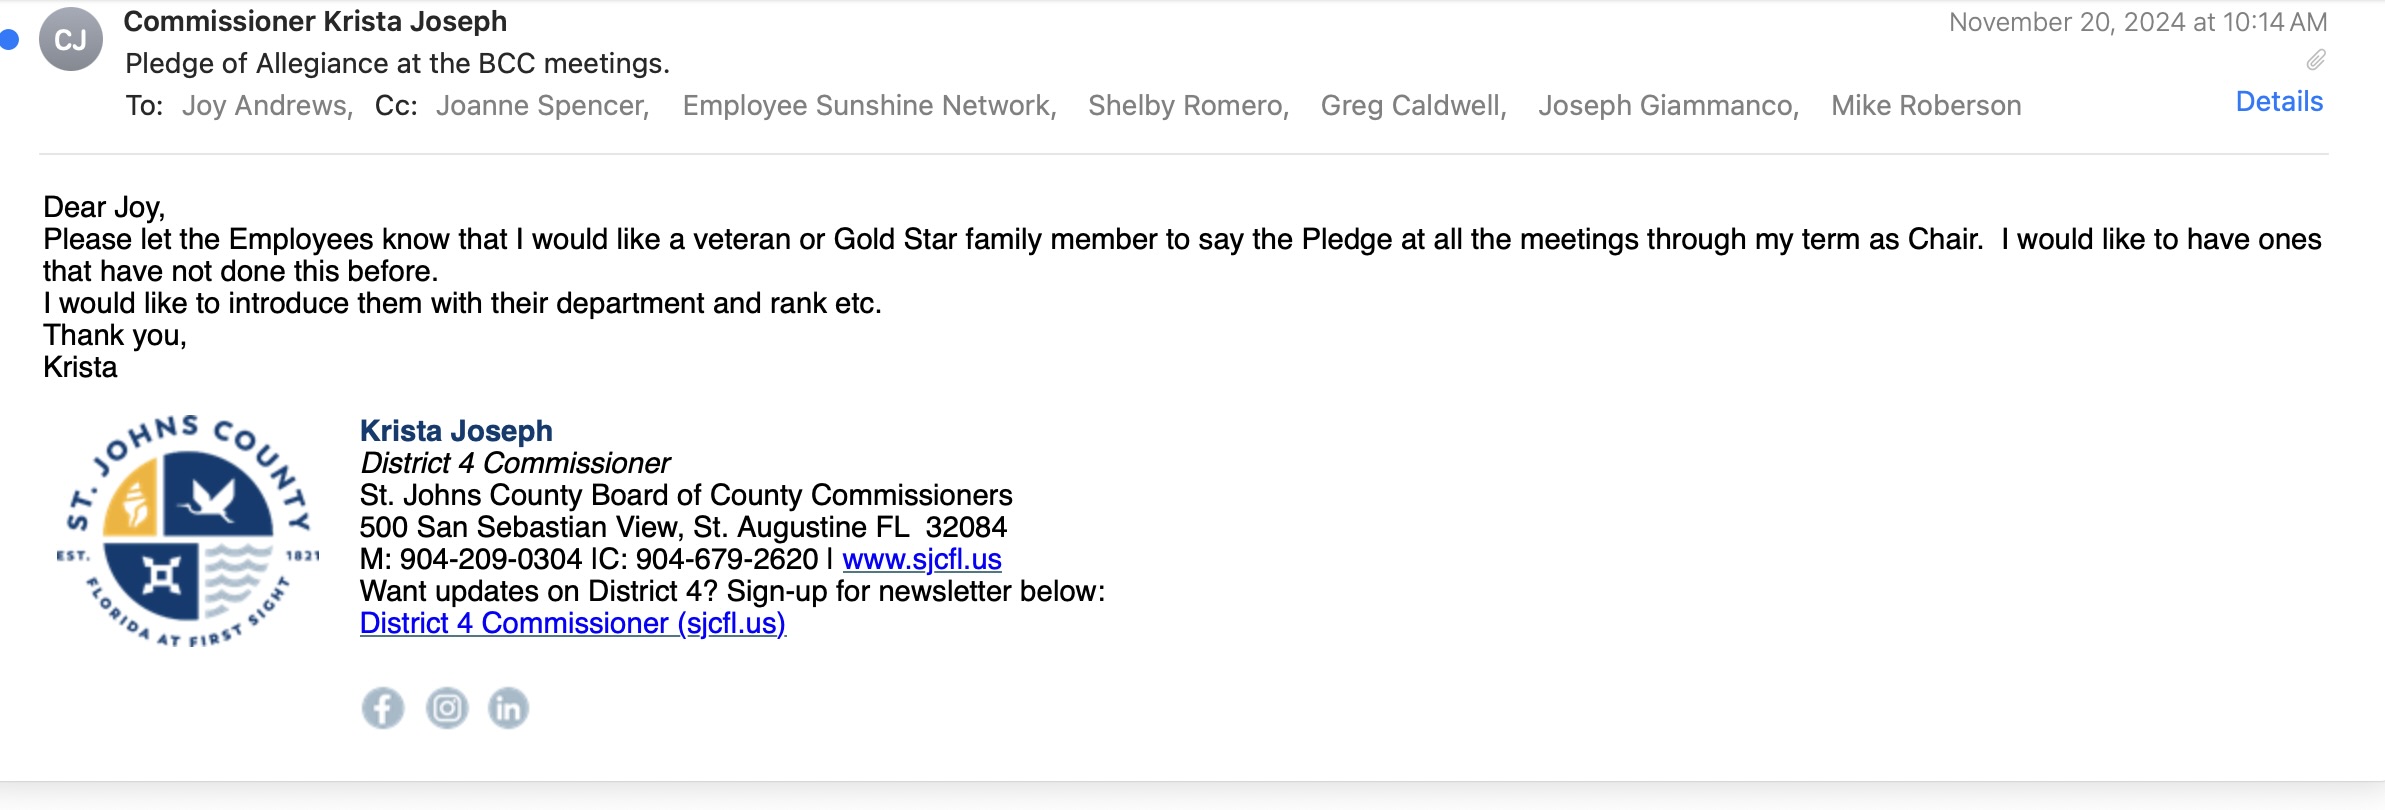The width and height of the screenshot is (2385, 810).
Task: Click Krista Joseph name in signature
Action: 456,431
